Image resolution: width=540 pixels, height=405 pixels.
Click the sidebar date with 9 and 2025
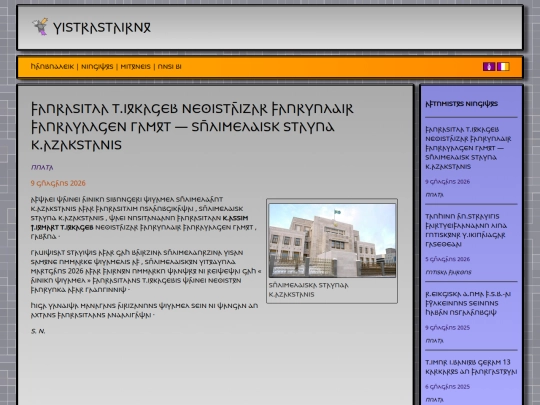447,328
